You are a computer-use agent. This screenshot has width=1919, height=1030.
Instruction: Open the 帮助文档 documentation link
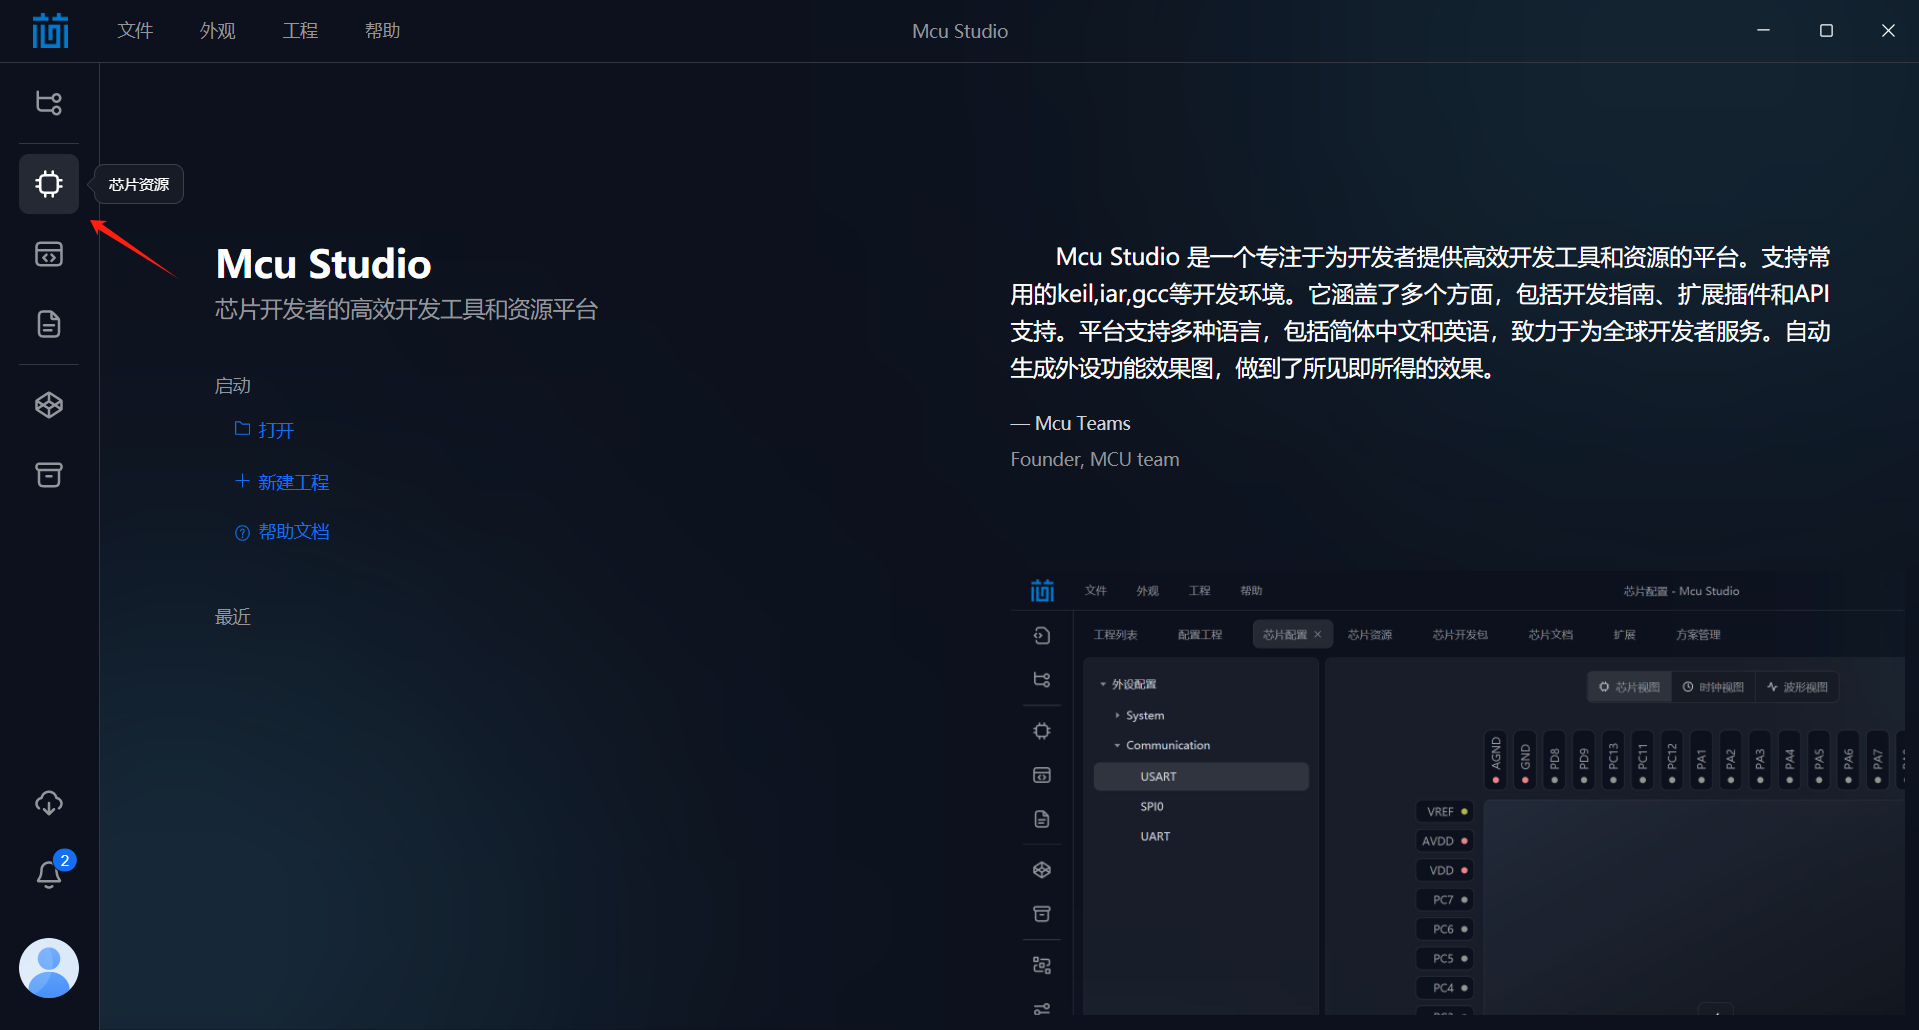294,531
